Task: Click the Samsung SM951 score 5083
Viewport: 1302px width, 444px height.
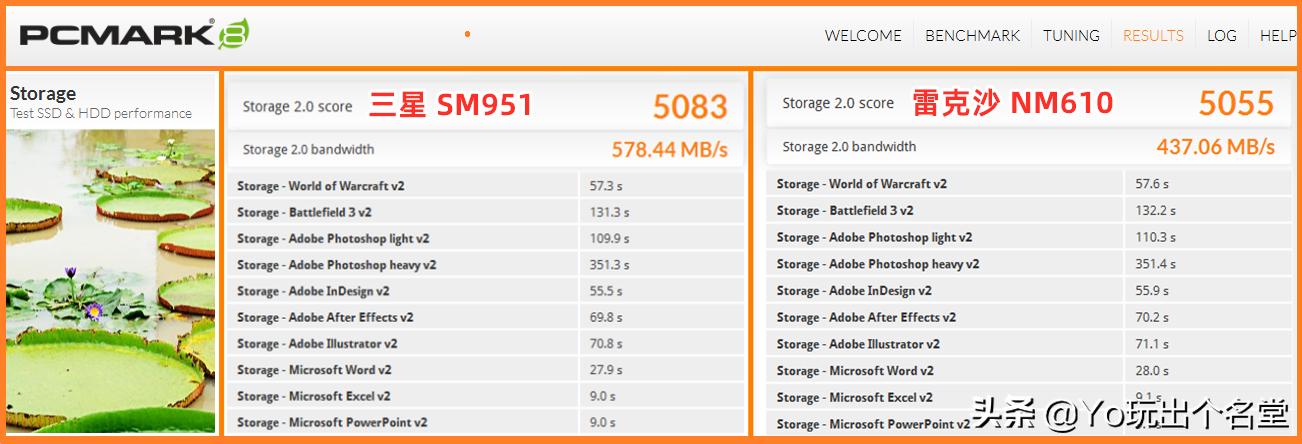Action: point(690,106)
